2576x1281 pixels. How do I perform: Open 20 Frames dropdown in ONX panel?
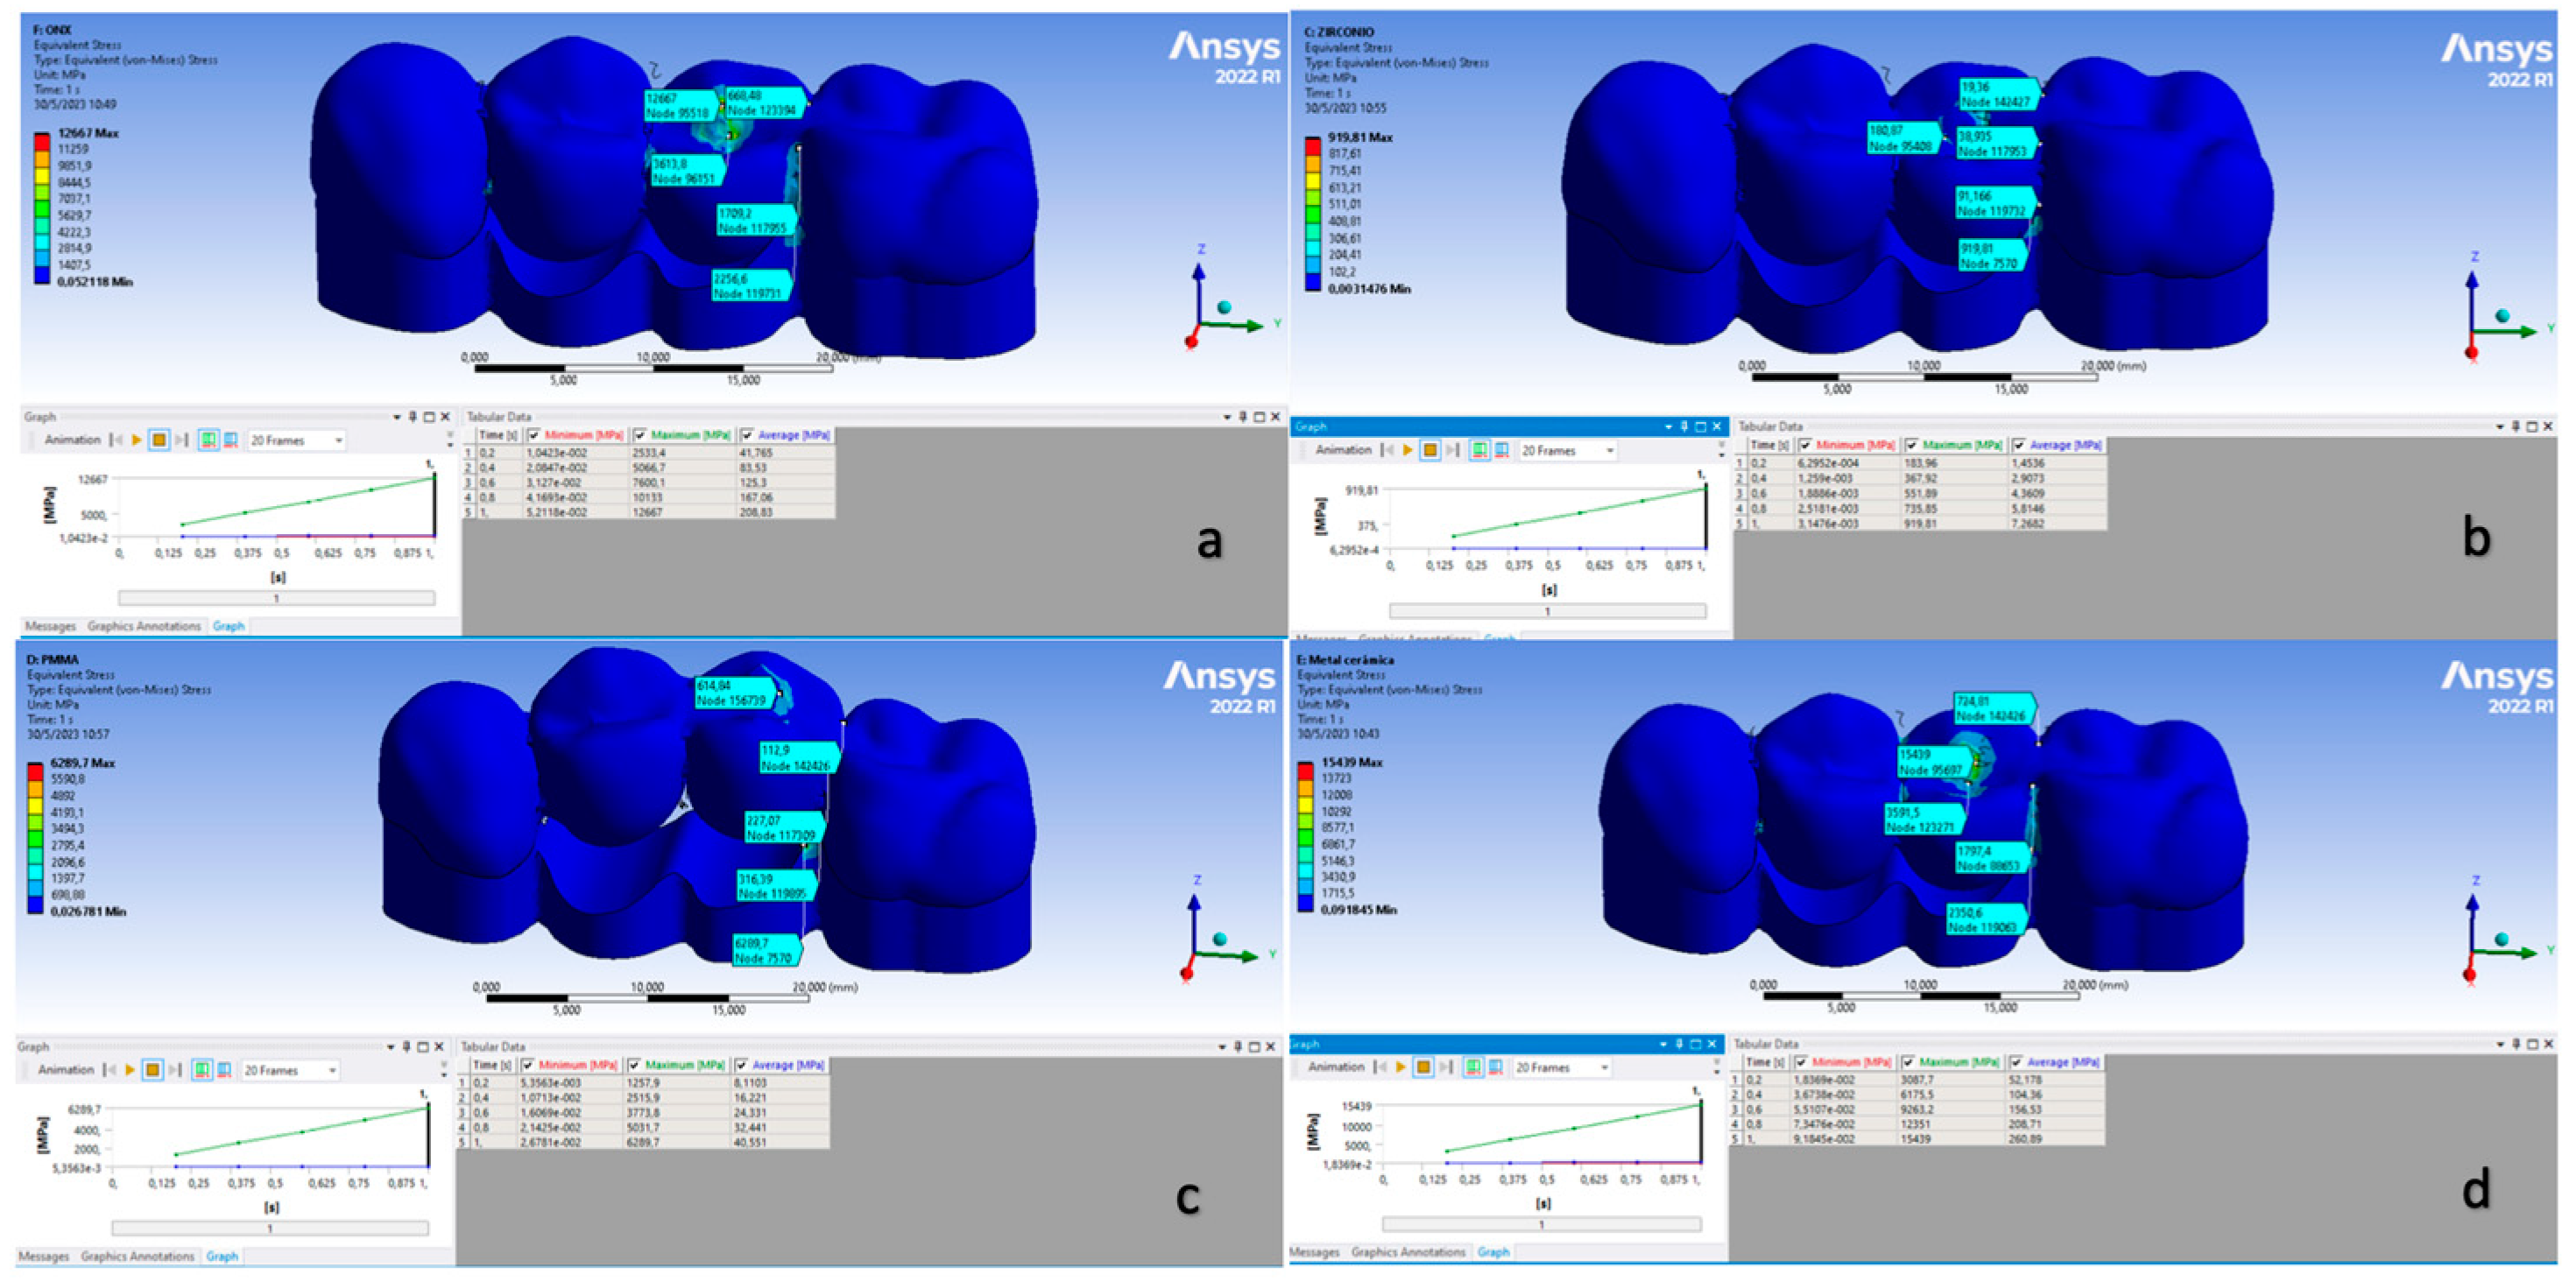[296, 440]
